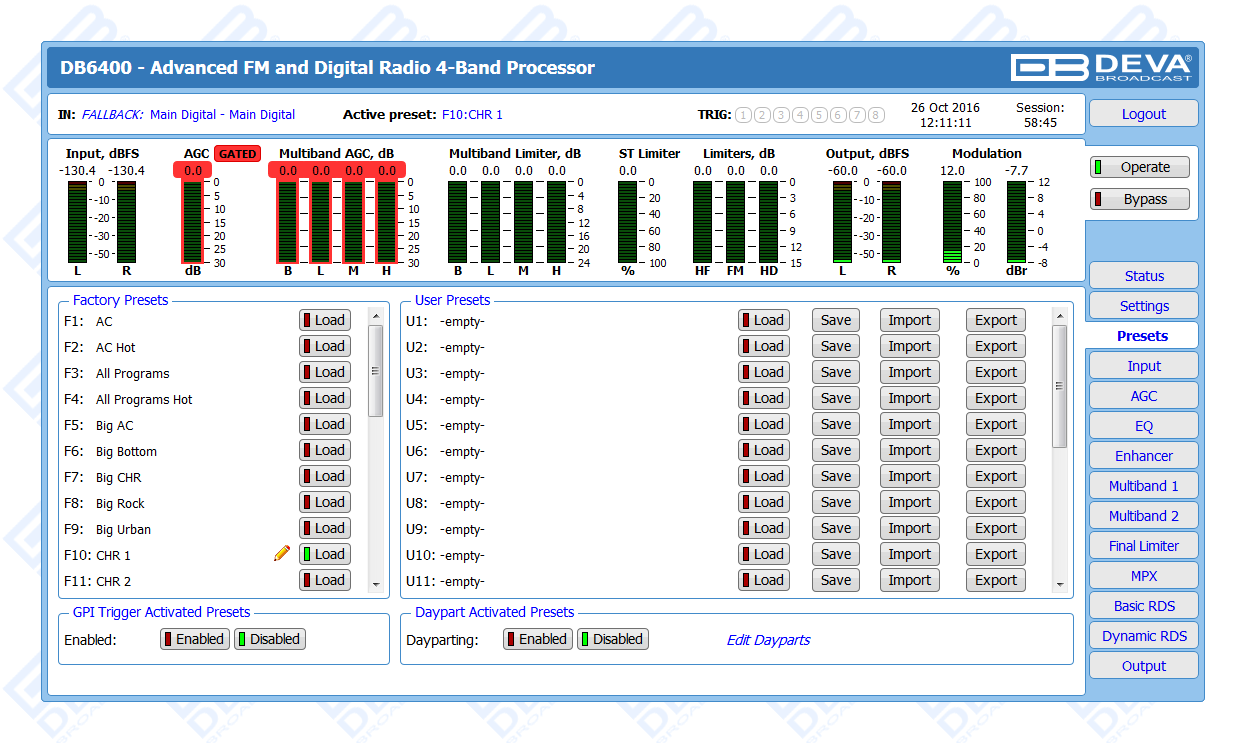The width and height of the screenshot is (1246, 743).
Task: Click the pencil edit icon beside CHR 1
Action: 282,553
